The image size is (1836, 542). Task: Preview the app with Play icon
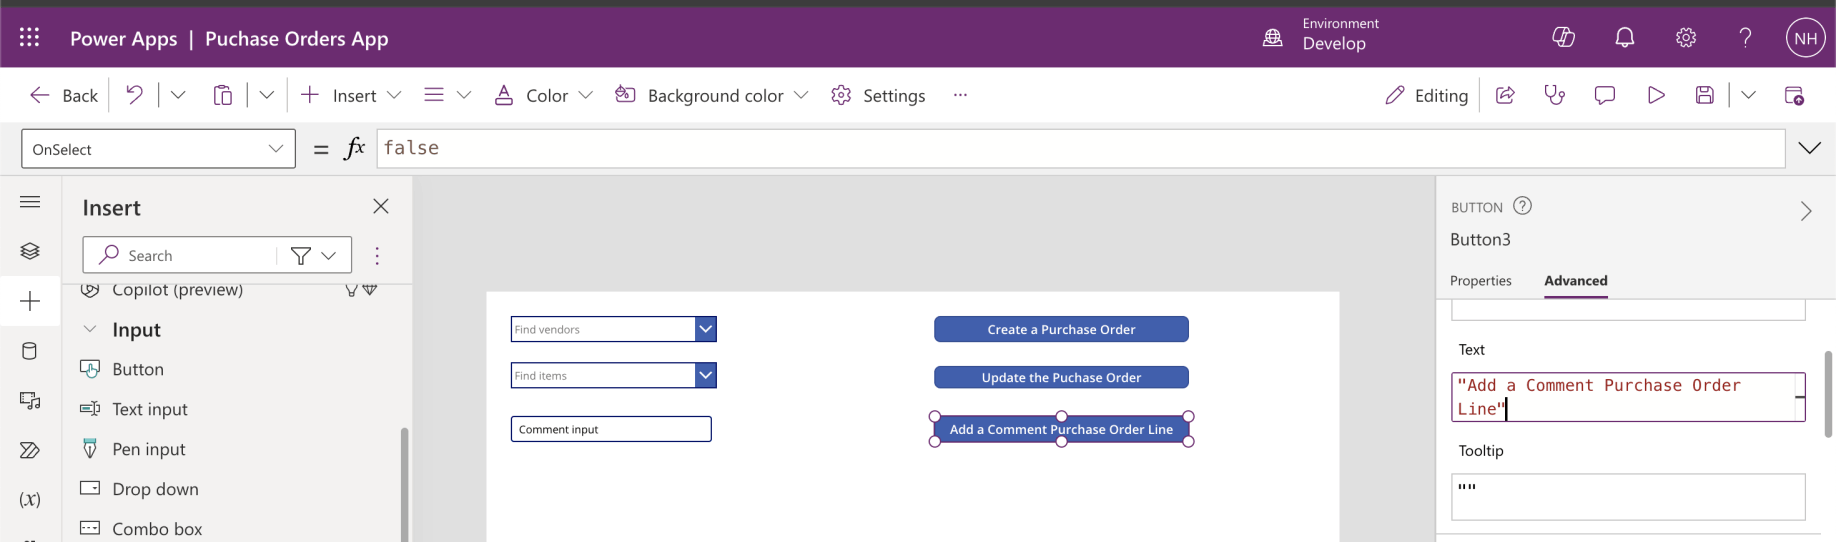click(x=1656, y=95)
